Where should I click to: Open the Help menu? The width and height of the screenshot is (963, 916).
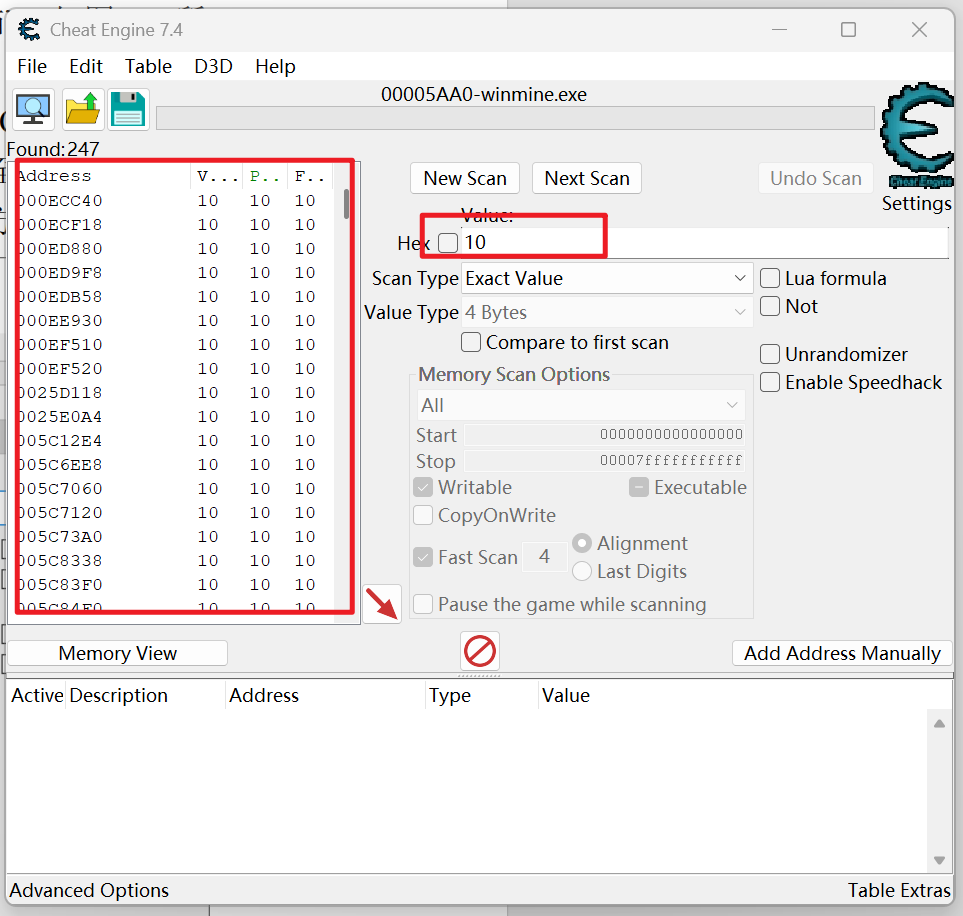[275, 66]
